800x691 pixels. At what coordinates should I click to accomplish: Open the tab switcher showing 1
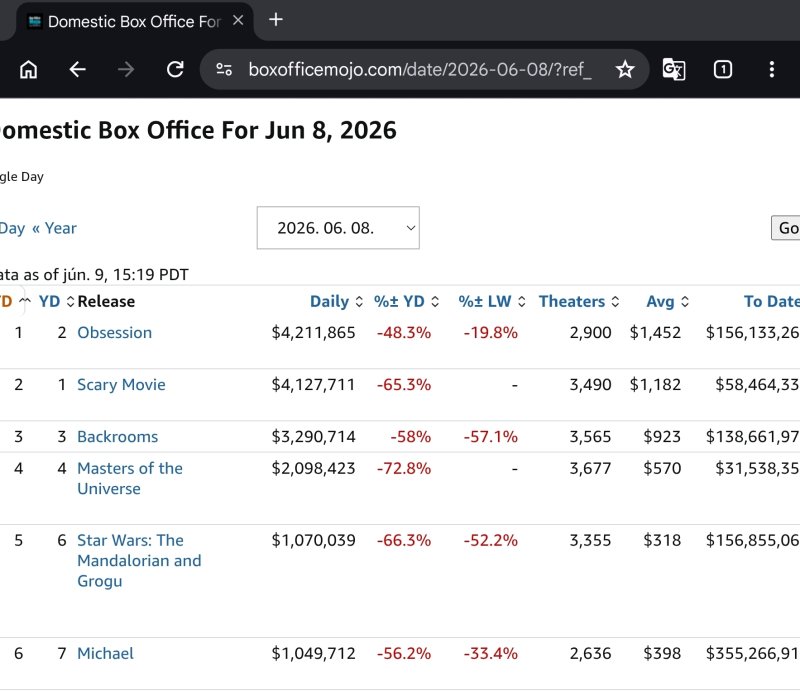tap(722, 69)
